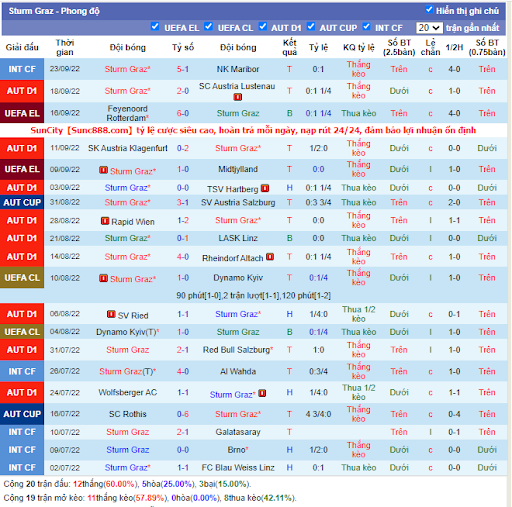Click red card icon beside Rheindorf Altach
Screen dimensions: 512x507
[270, 257]
